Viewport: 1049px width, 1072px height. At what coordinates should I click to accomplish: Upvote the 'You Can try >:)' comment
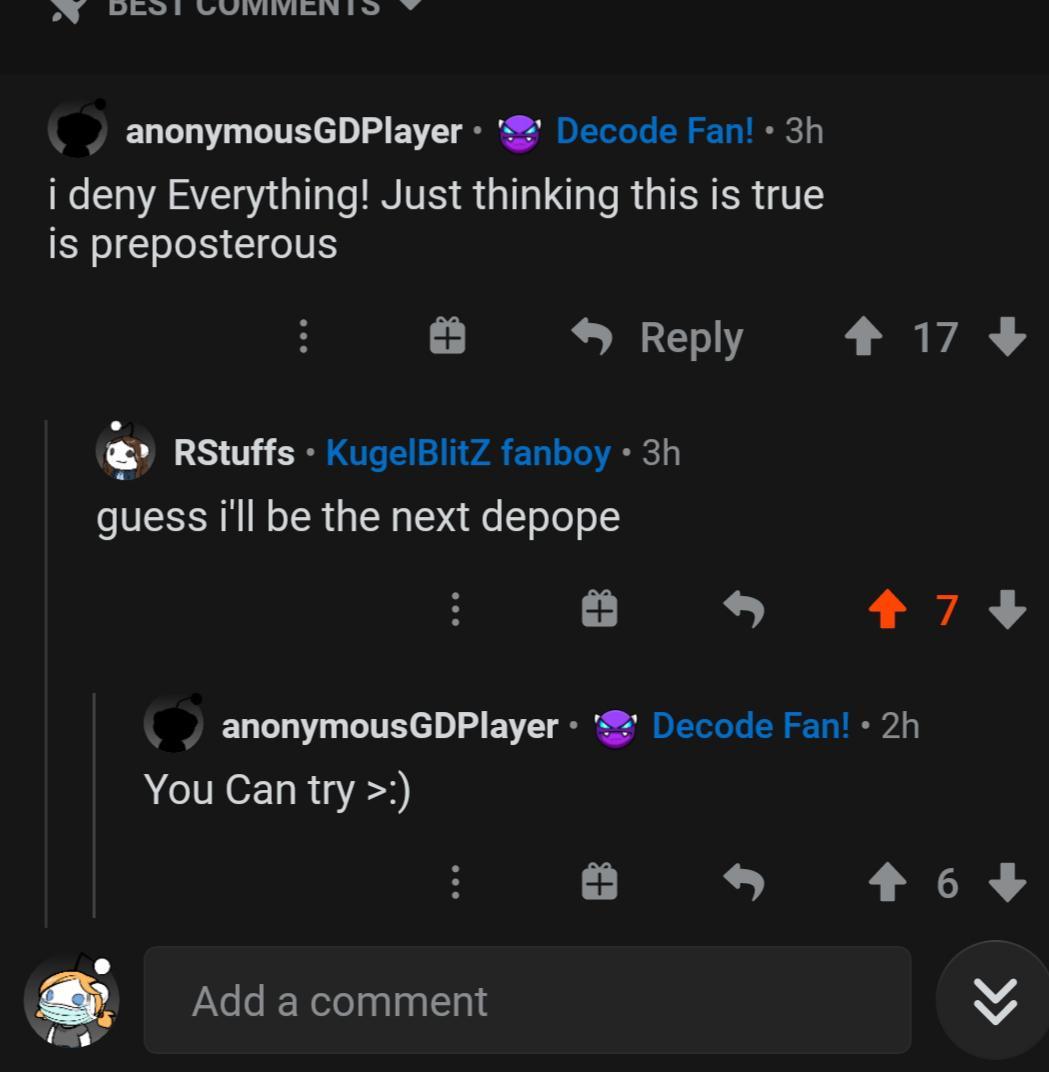tap(887, 882)
